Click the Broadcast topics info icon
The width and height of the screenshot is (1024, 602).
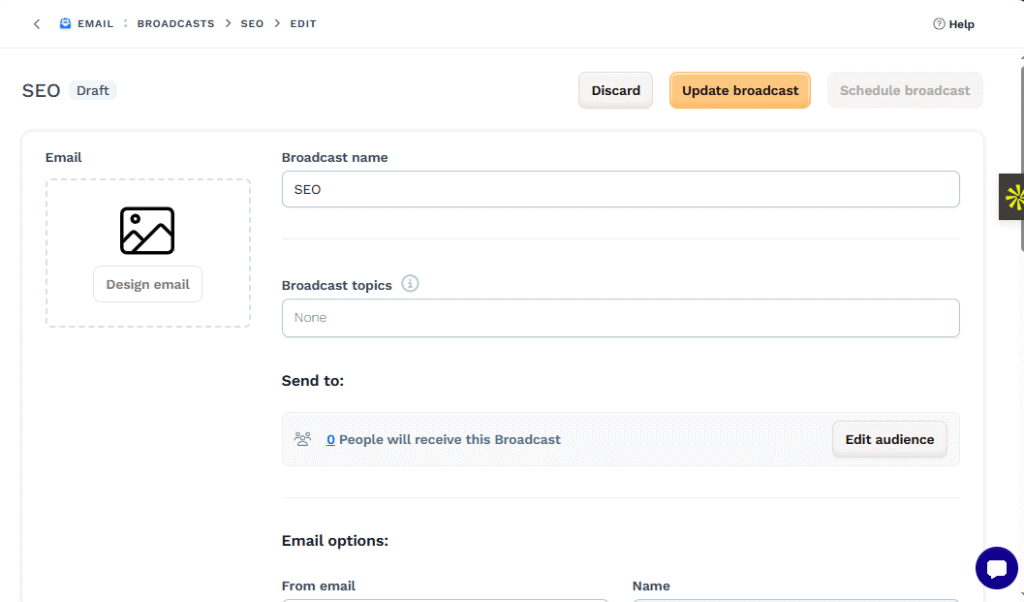[x=409, y=283]
